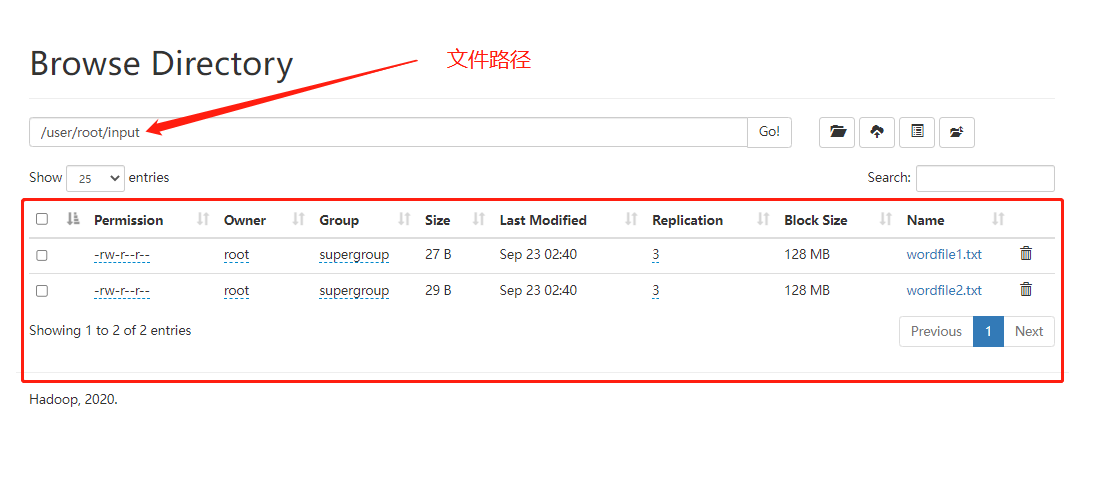Click the create directory folder icon

(x=837, y=132)
